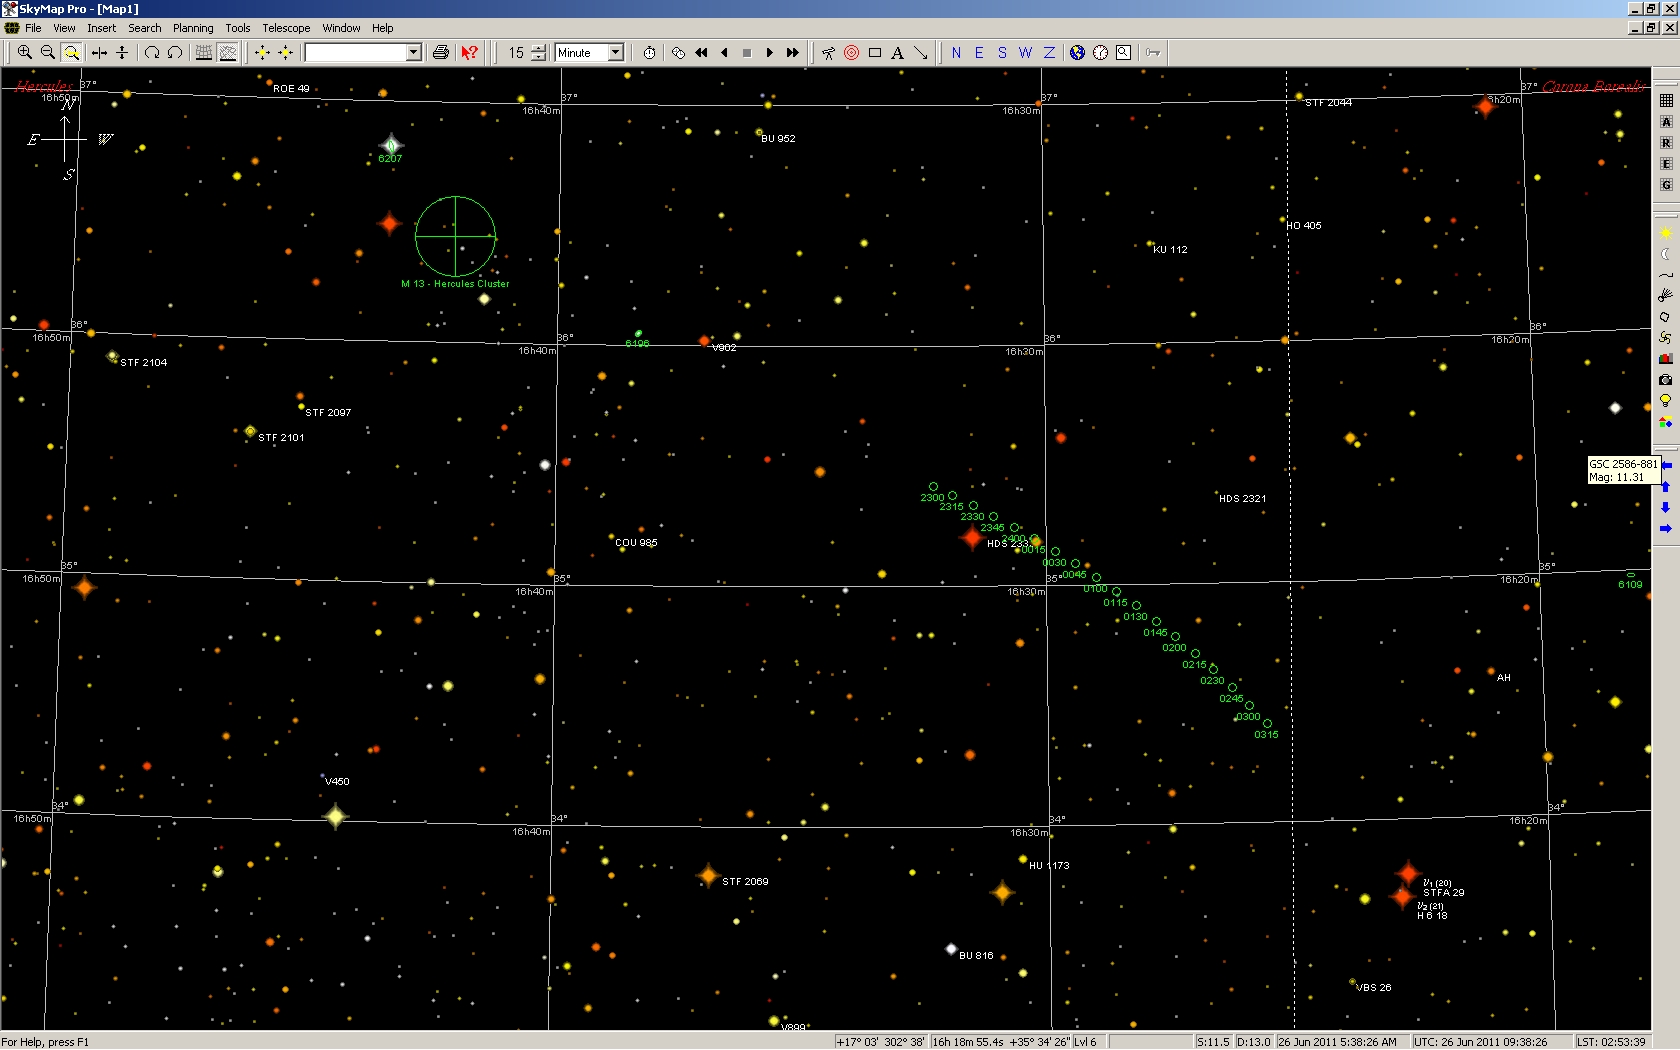Image resolution: width=1680 pixels, height=1050 pixels.
Task: Open the Telescope menu
Action: tap(286, 28)
